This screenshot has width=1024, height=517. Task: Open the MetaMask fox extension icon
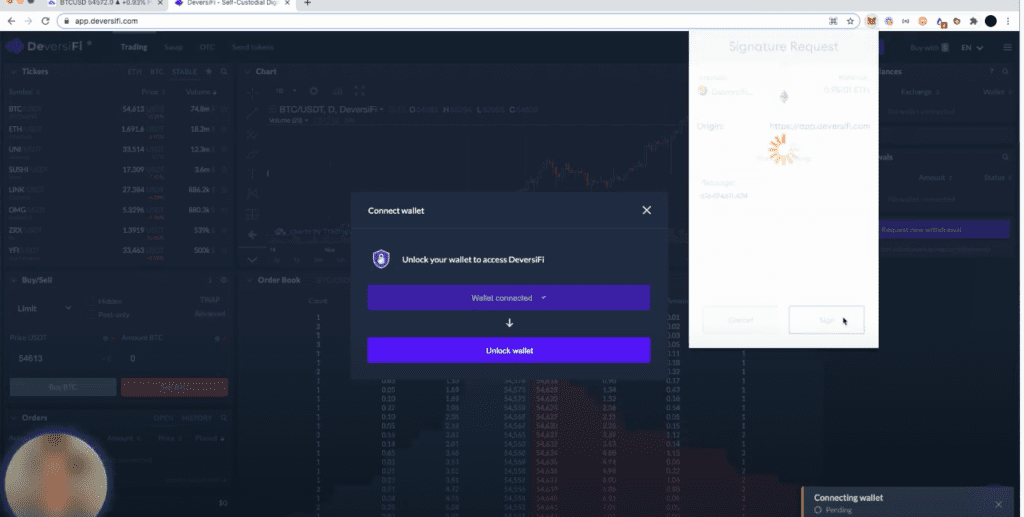871,21
